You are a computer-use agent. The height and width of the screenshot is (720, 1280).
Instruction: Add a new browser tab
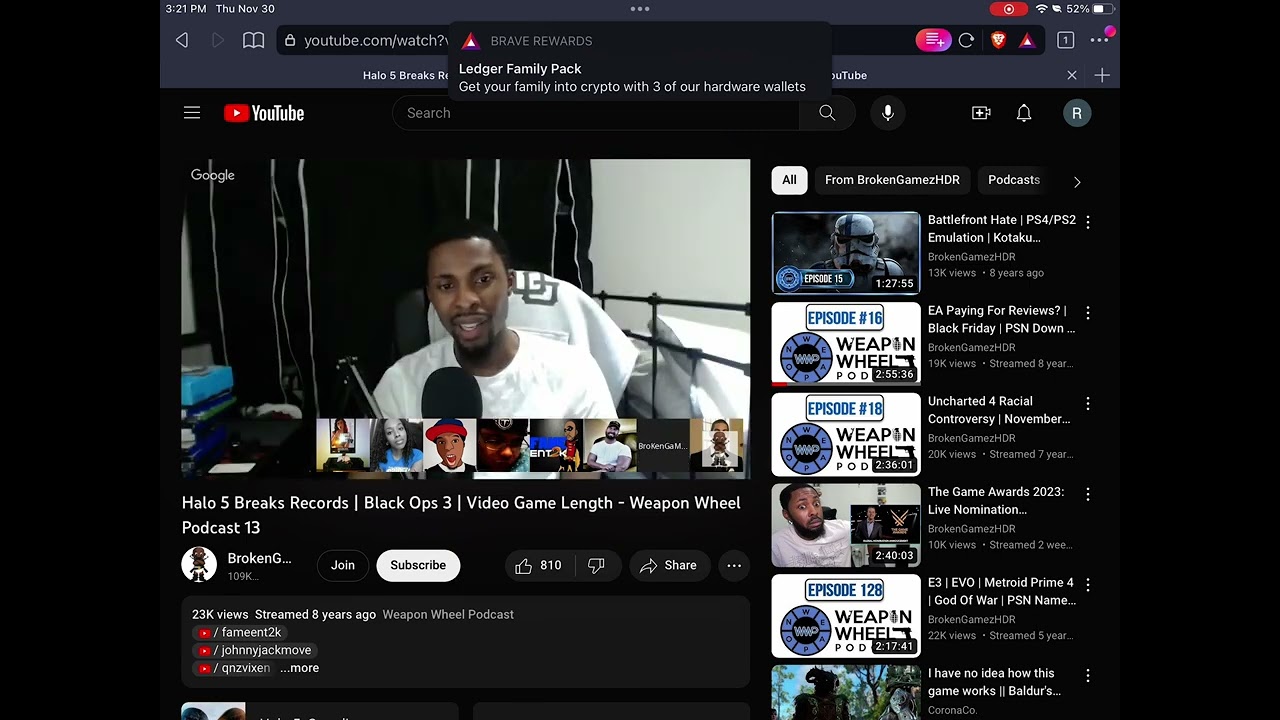[x=1102, y=75]
